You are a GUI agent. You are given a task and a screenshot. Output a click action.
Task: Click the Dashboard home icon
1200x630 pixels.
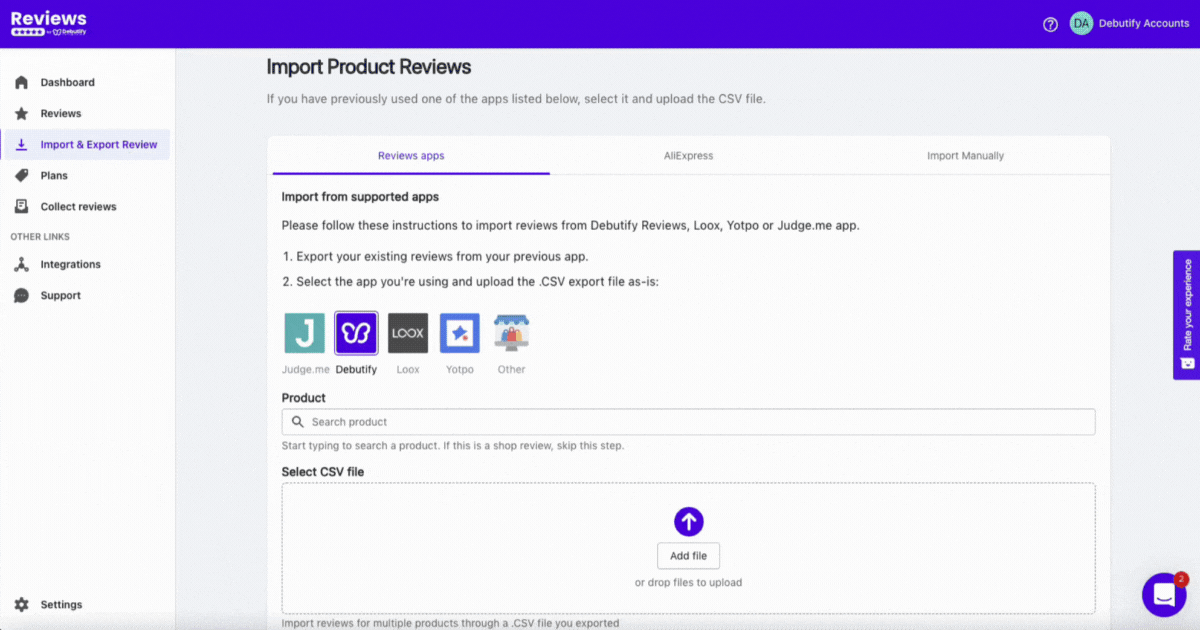click(21, 82)
